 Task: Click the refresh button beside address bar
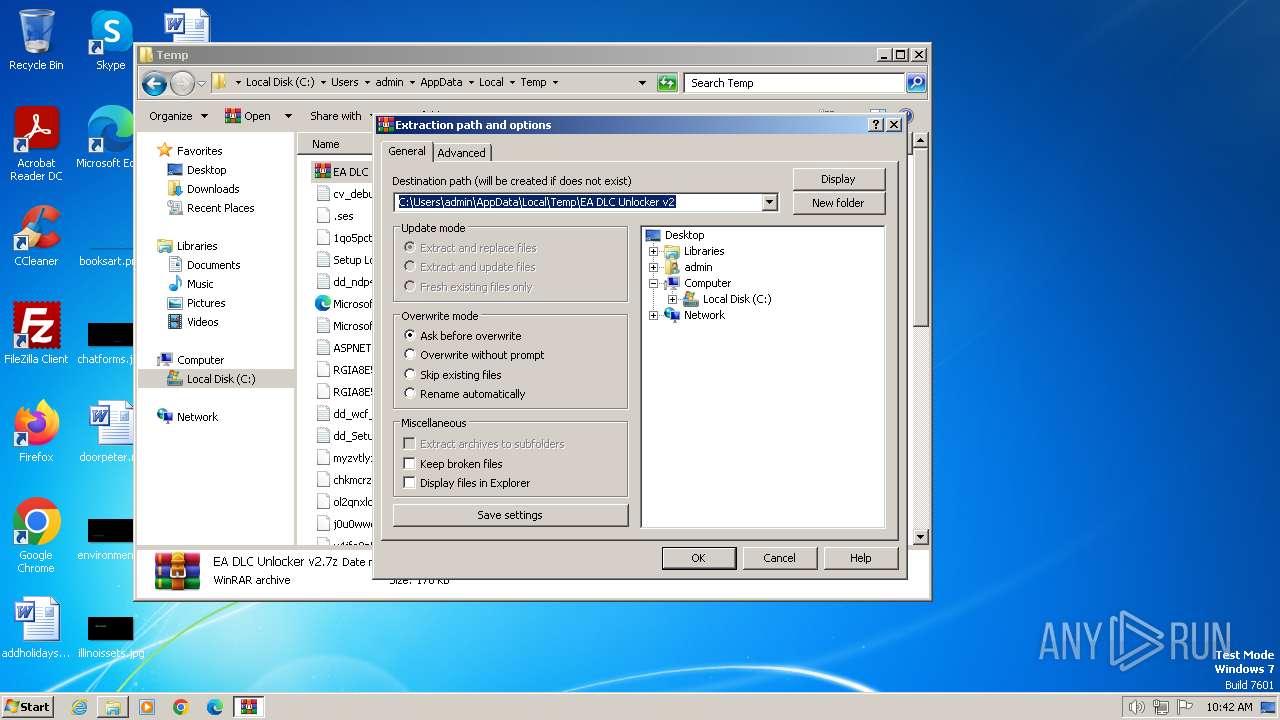[667, 83]
